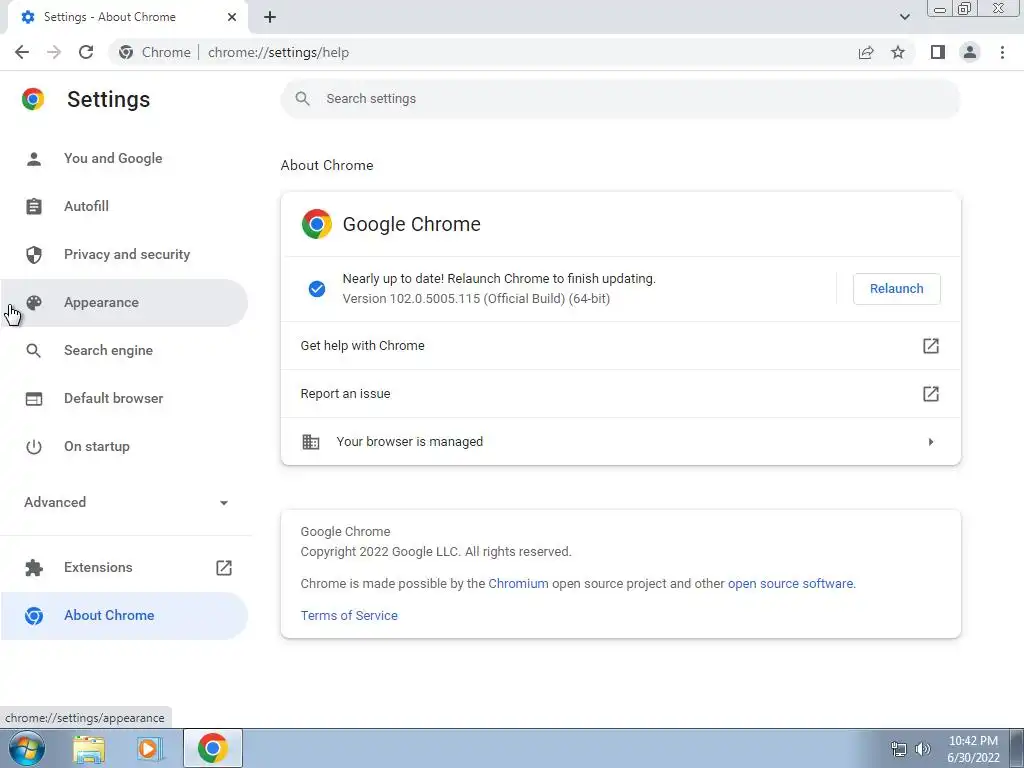1024x768 pixels.
Task: Open the open source software link
Action: click(790, 583)
